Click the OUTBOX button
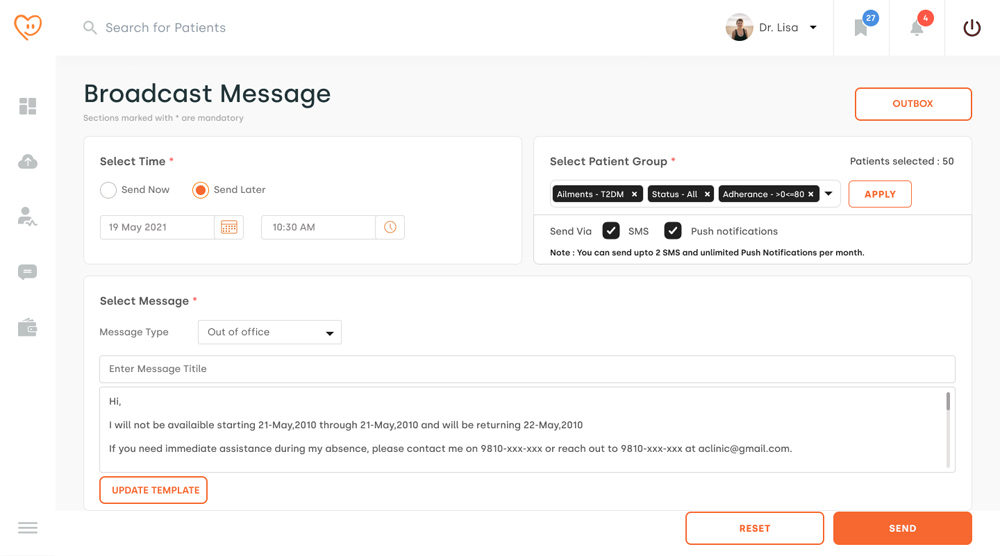The image size is (1000, 556). click(913, 104)
